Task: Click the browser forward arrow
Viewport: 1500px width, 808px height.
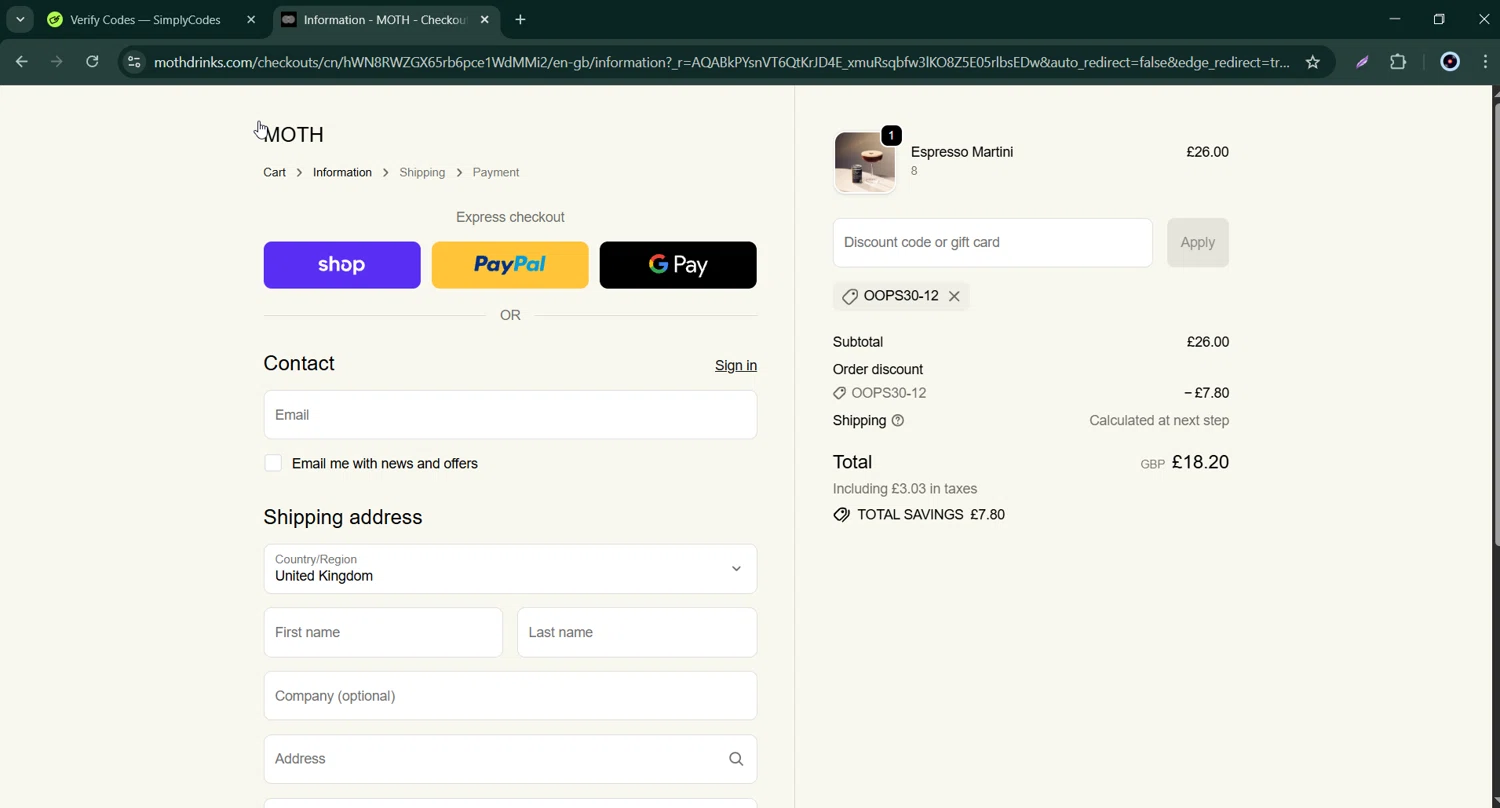Action: click(56, 62)
